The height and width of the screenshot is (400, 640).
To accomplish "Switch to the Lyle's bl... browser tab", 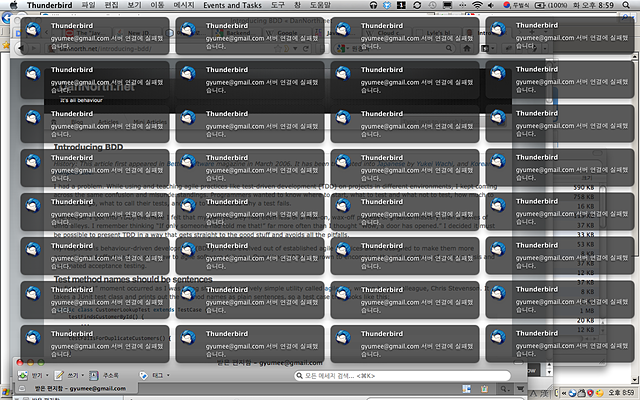I will [x=438, y=33].
